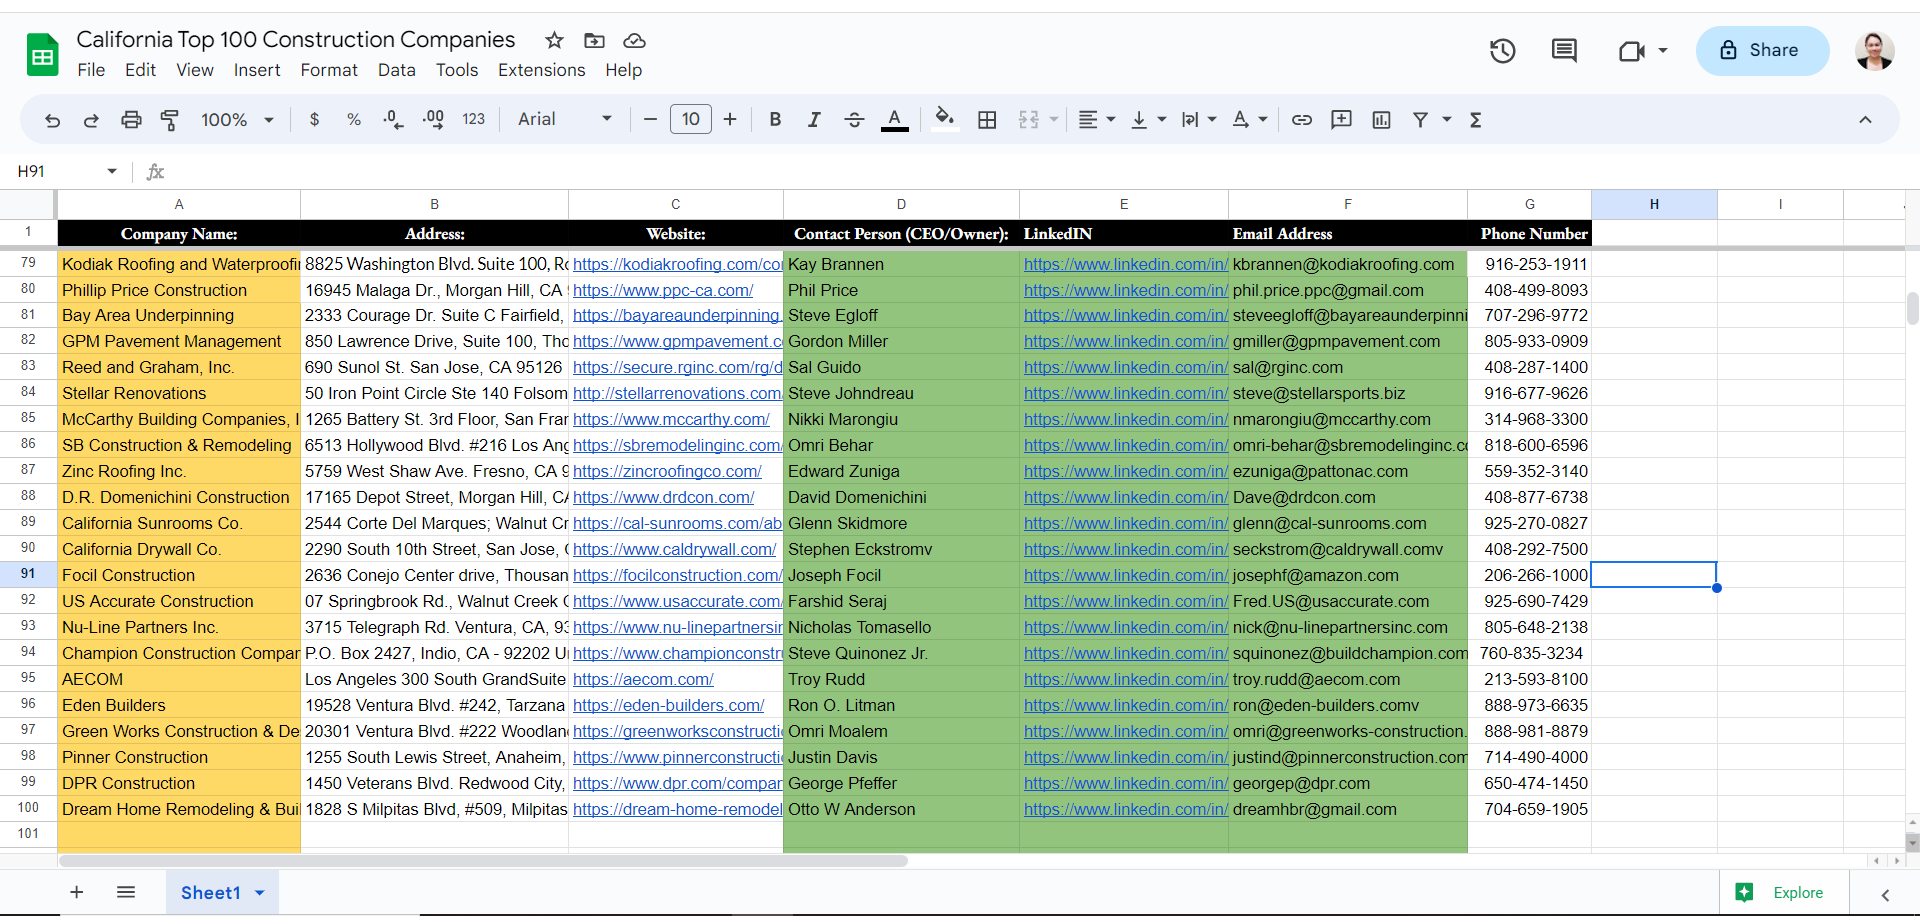Activate the Paint format tool
Screen dimensions: 1920x916
pos(170,120)
